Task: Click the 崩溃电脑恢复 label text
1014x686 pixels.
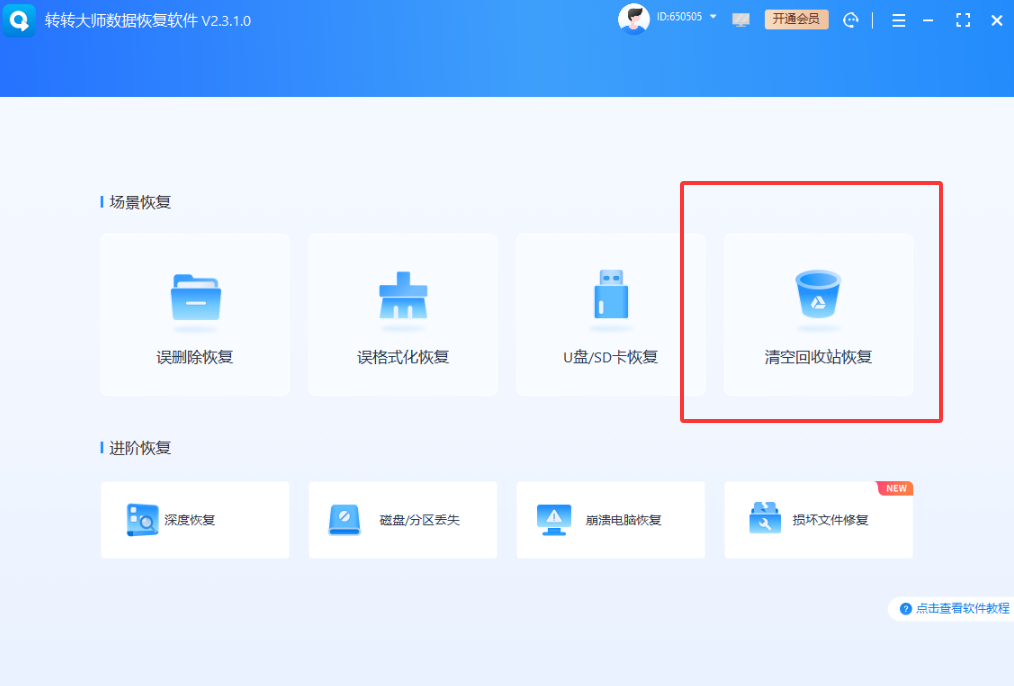Action: 623,520
